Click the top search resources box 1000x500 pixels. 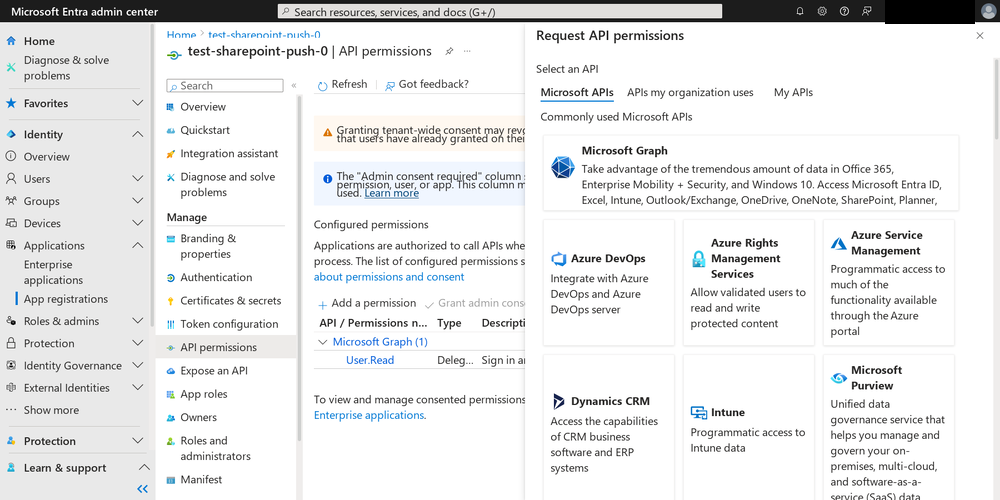pyautogui.click(x=500, y=11)
